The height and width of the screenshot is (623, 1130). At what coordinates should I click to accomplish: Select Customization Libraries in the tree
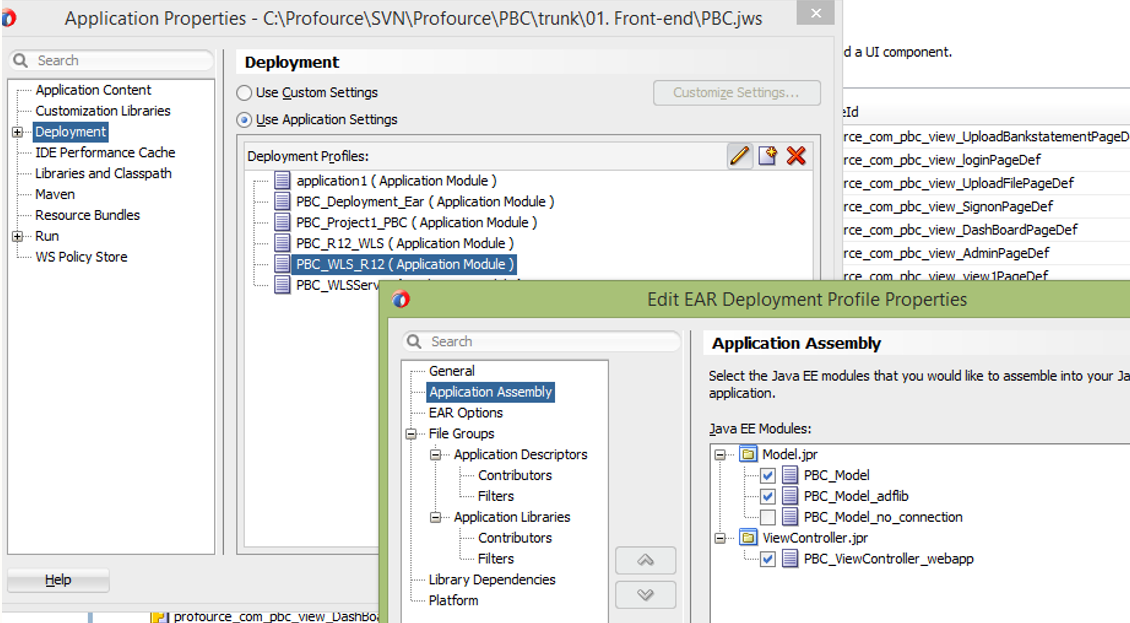click(103, 111)
